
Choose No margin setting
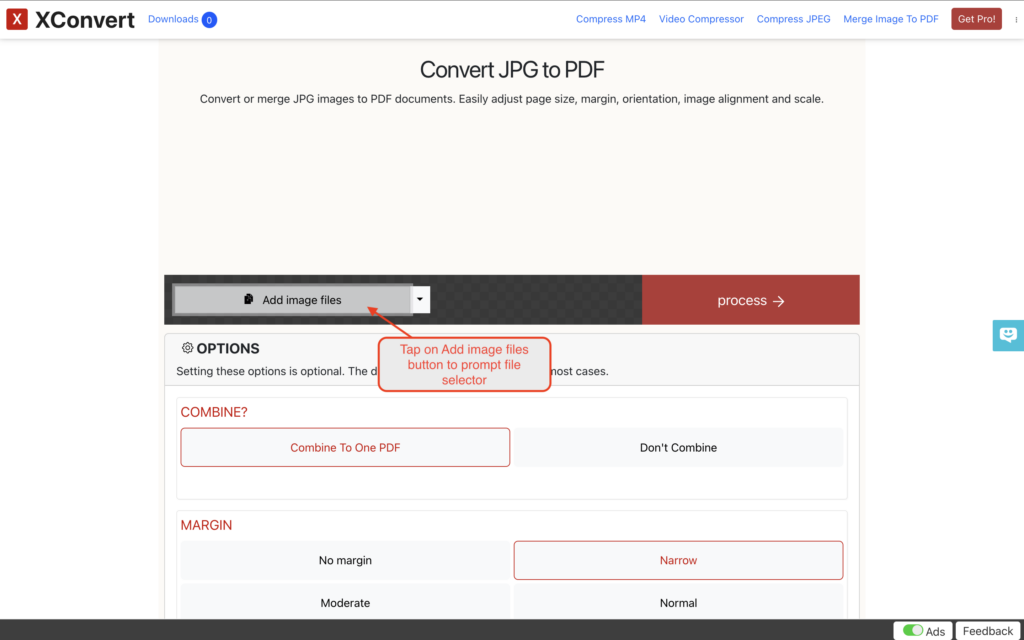pyautogui.click(x=345, y=561)
